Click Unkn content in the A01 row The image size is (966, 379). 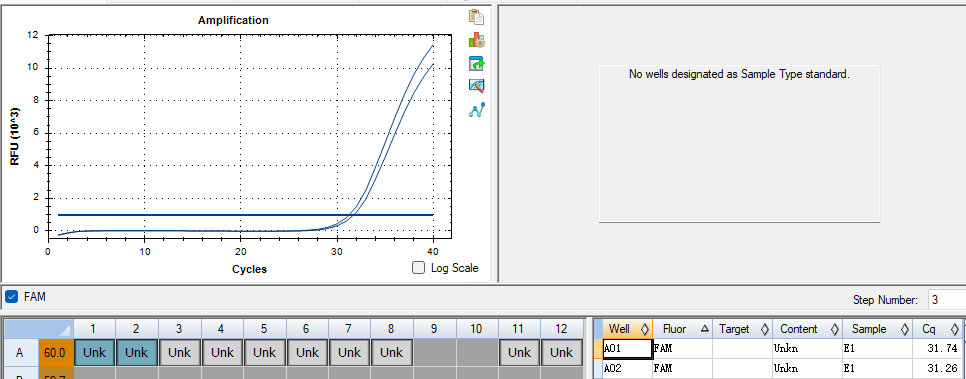tap(807, 349)
